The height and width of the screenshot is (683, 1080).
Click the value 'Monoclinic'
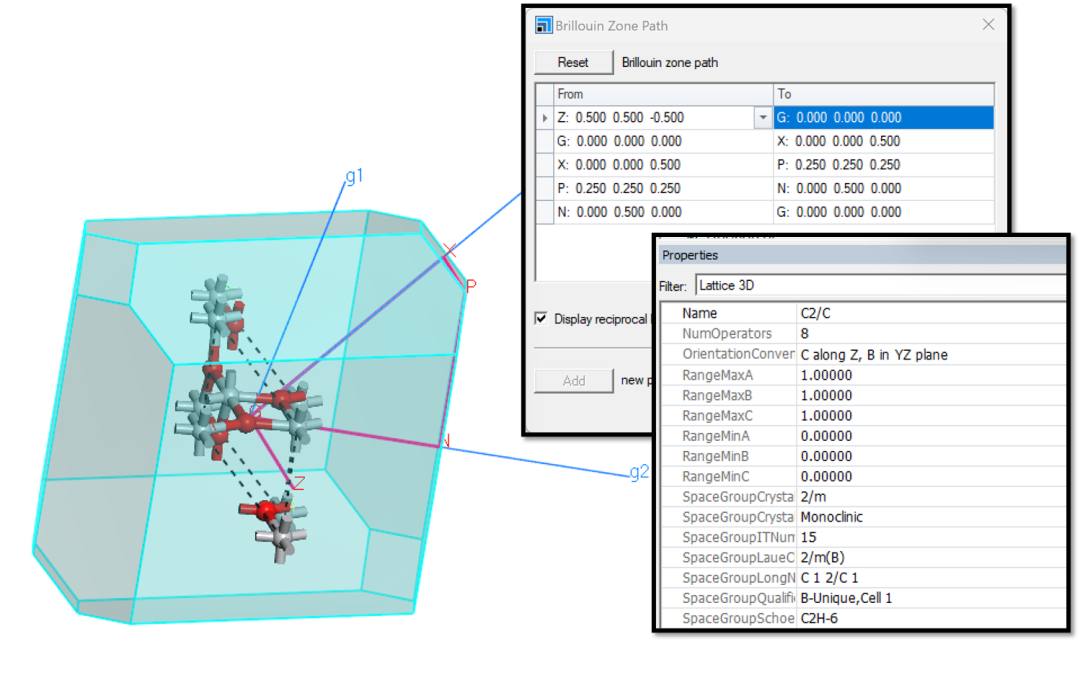831,516
